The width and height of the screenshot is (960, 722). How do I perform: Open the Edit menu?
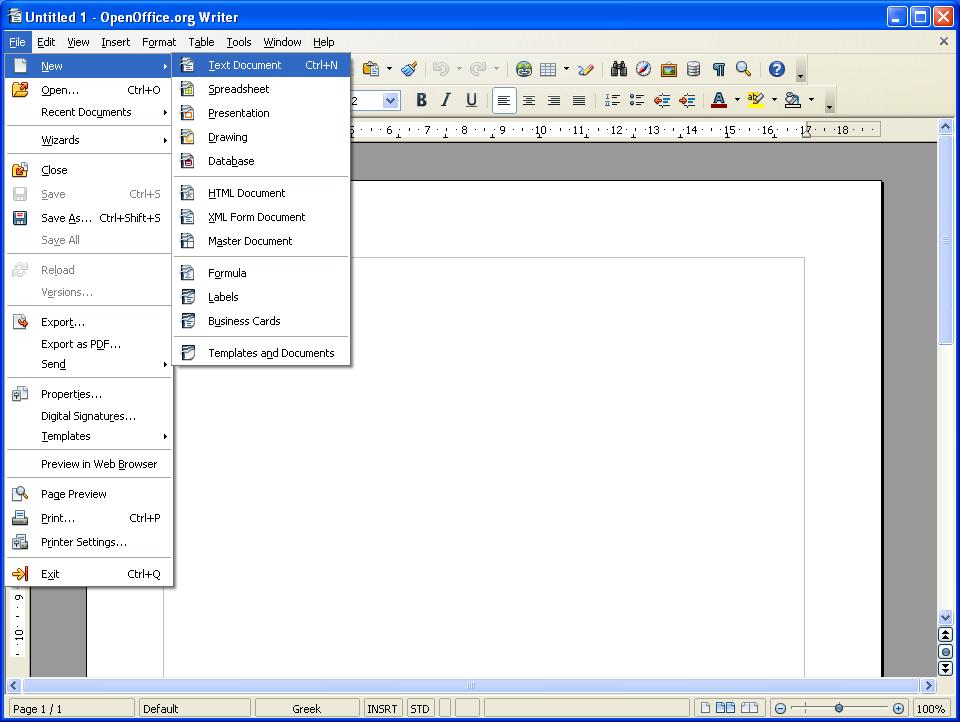(46, 42)
